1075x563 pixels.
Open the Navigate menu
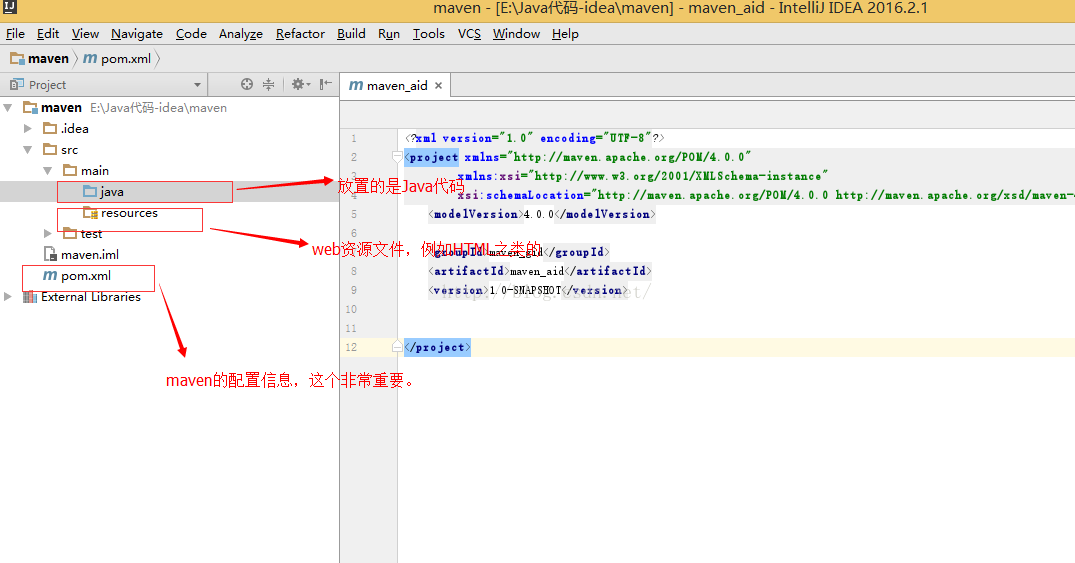pos(136,34)
